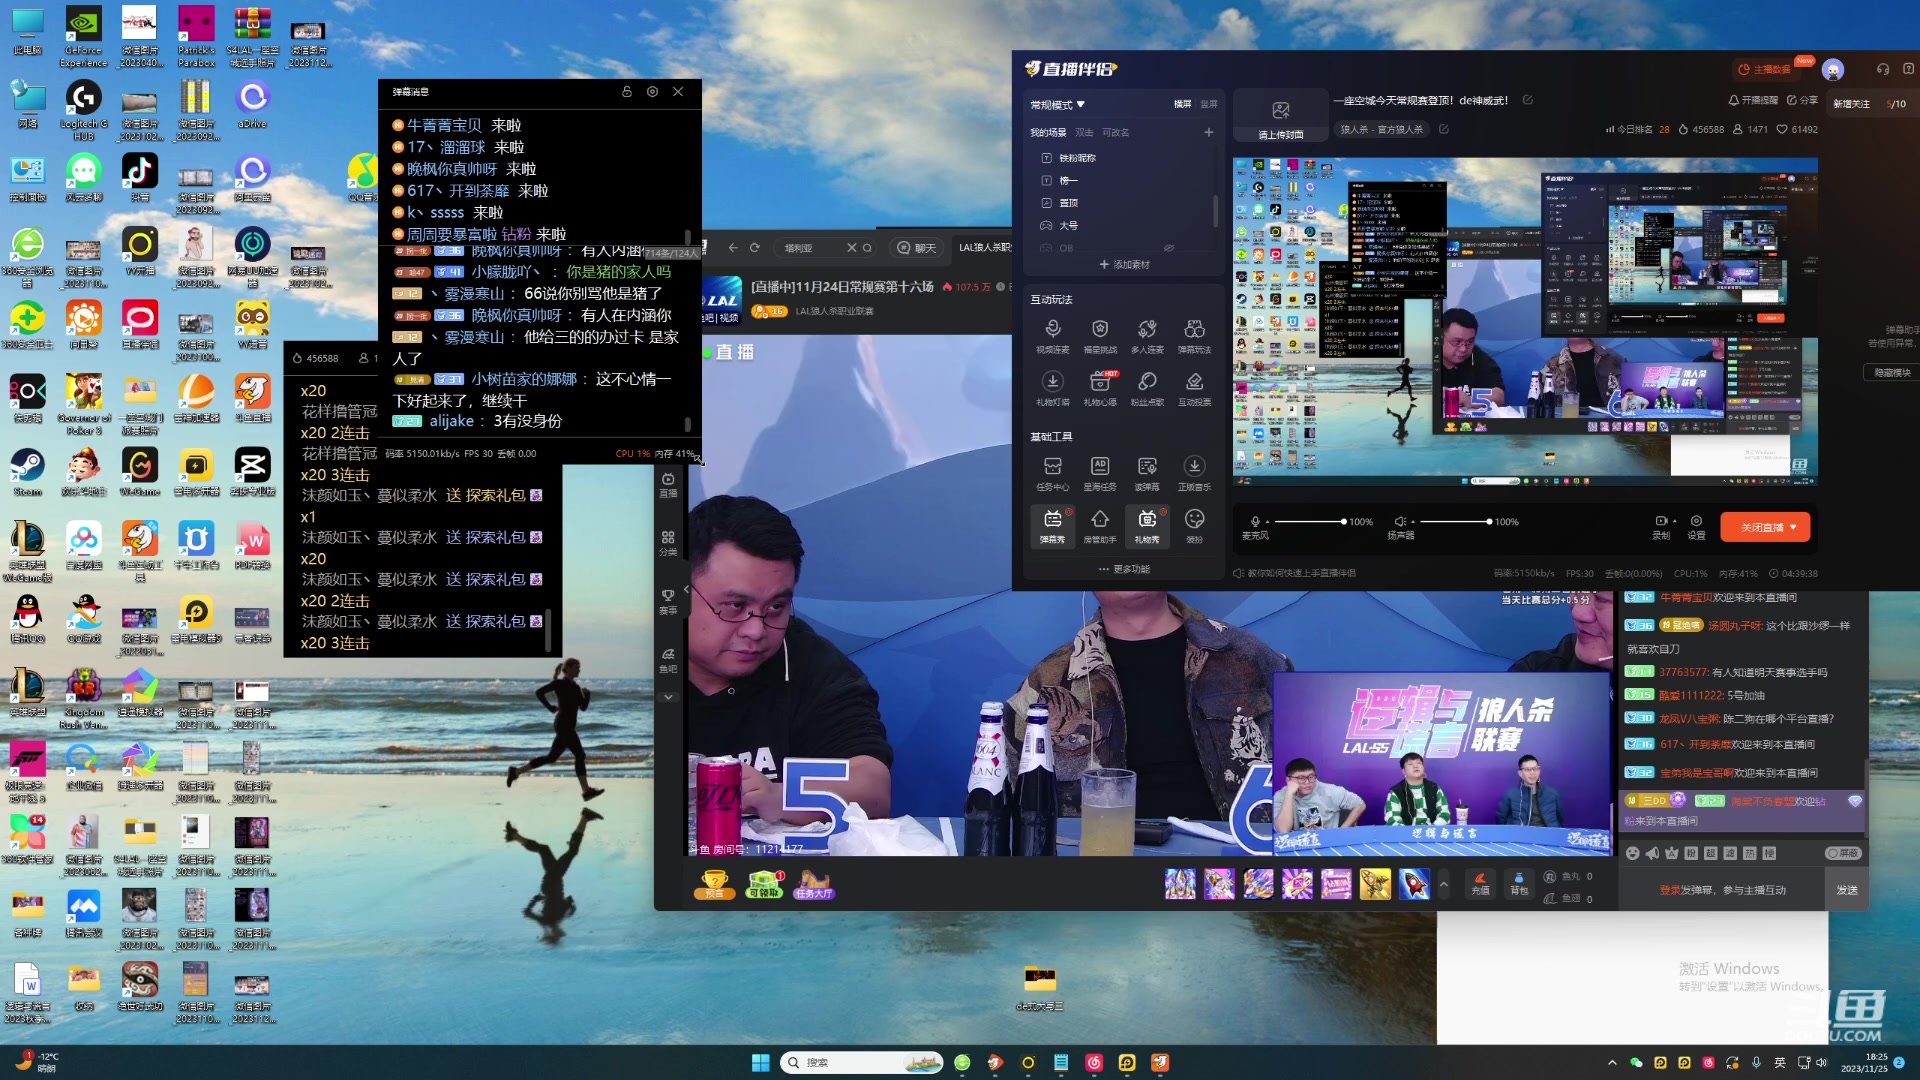The width and height of the screenshot is (1920, 1080).
Task: Expand microphone device arrow
Action: [x=1267, y=522]
